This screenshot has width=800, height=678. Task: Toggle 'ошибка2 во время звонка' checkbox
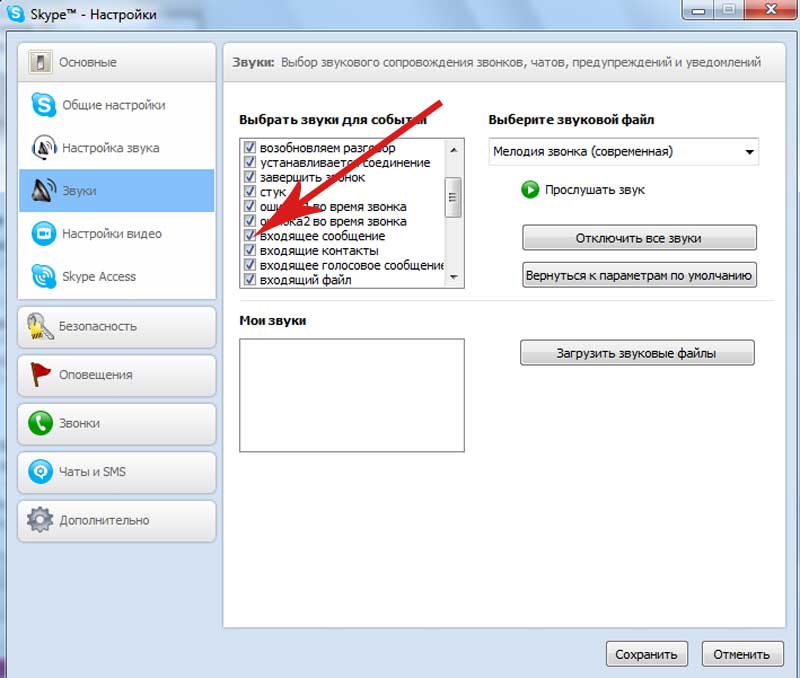[249, 221]
